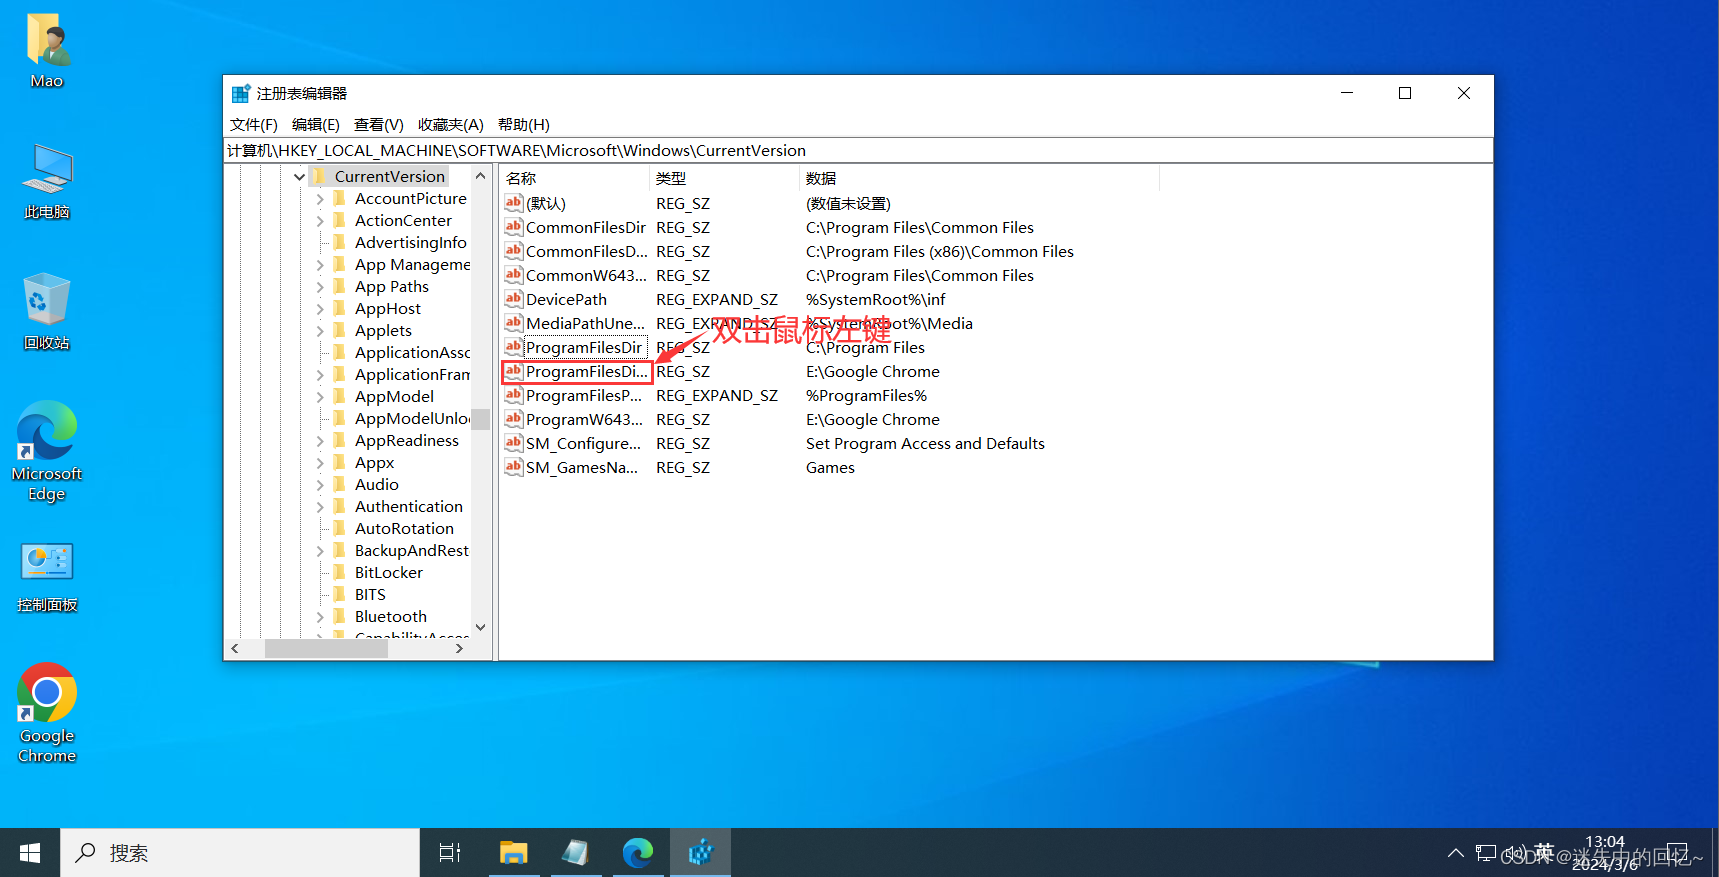Expand the Authentication key

coord(320,507)
